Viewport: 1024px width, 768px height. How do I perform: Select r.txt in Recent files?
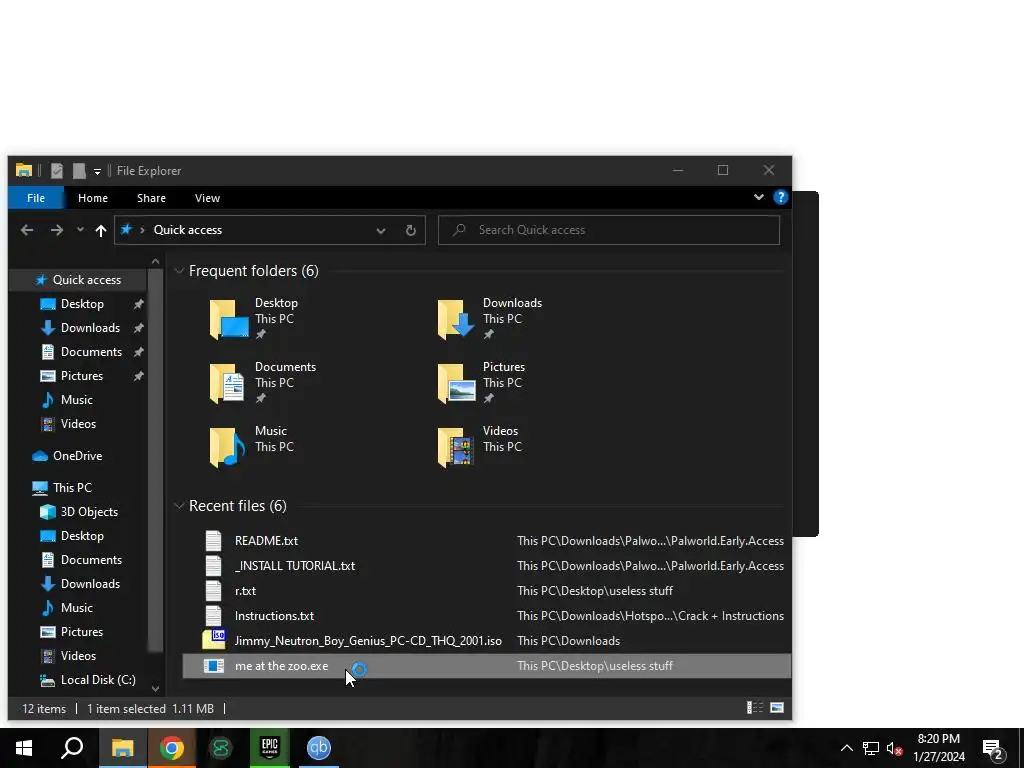(x=486, y=591)
